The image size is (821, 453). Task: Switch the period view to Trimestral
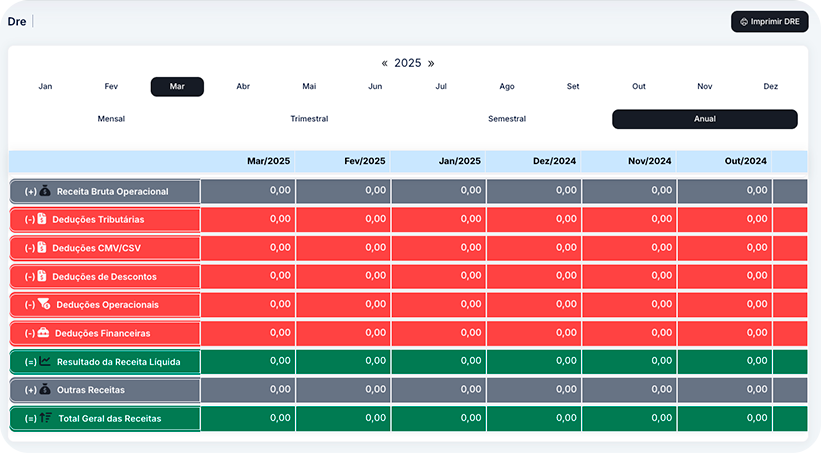coord(309,119)
